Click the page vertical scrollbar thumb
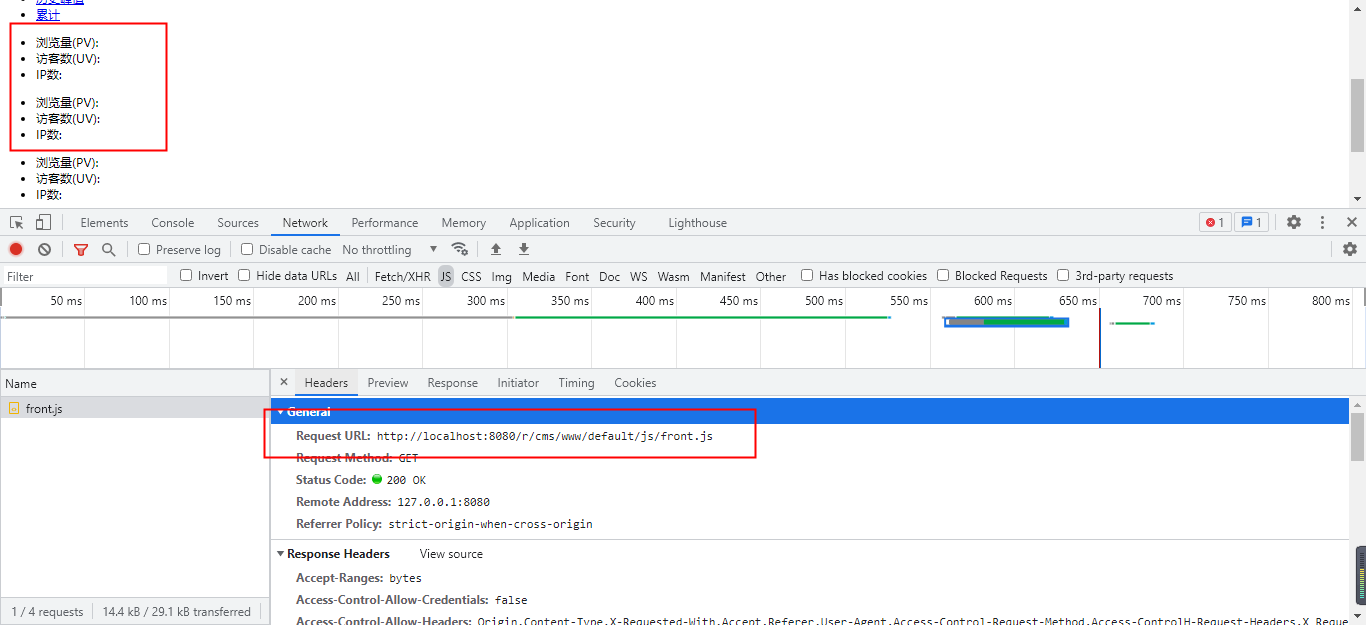The width and height of the screenshot is (1366, 625). 1358,116
